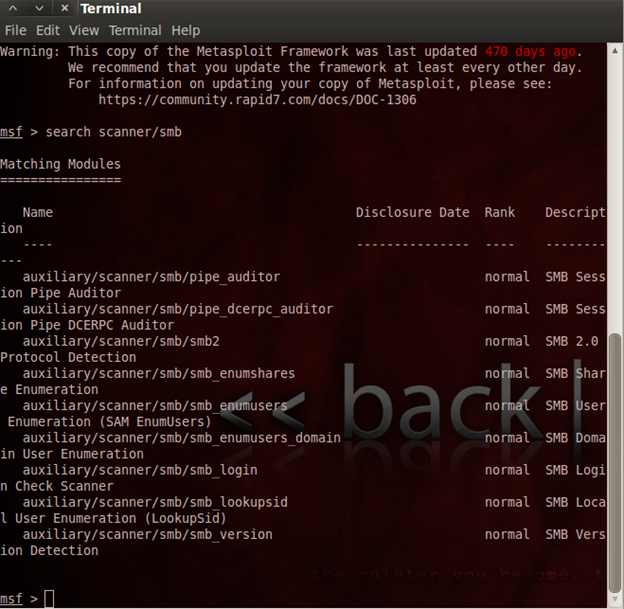Open the View menu
Viewport: 624px width, 609px height.
click(x=84, y=30)
